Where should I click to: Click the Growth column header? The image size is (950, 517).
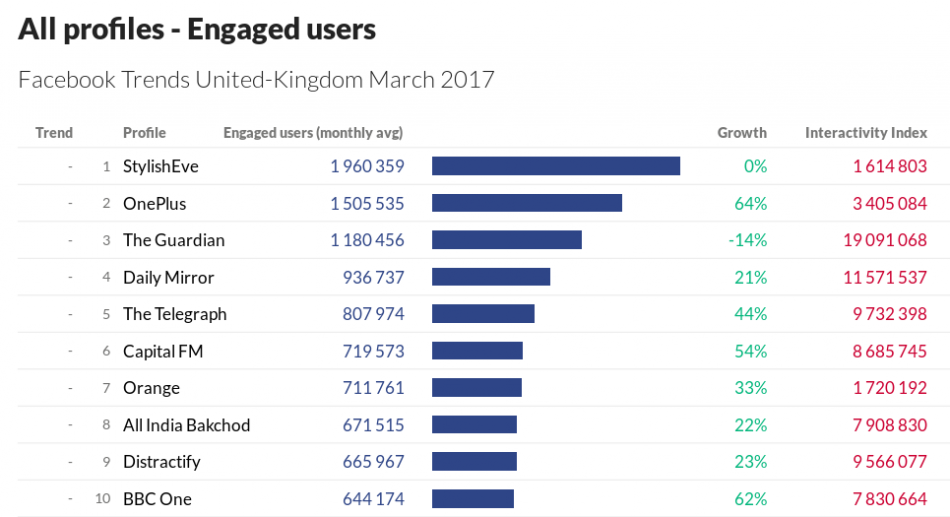coord(741,133)
